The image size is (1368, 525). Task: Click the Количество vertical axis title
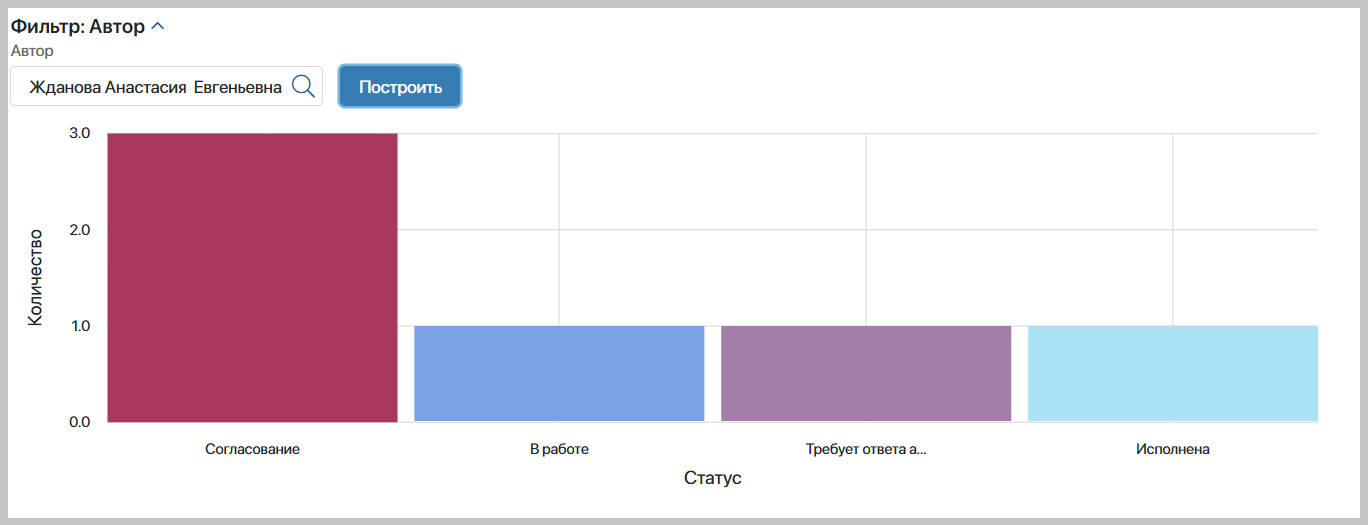pyautogui.click(x=36, y=278)
